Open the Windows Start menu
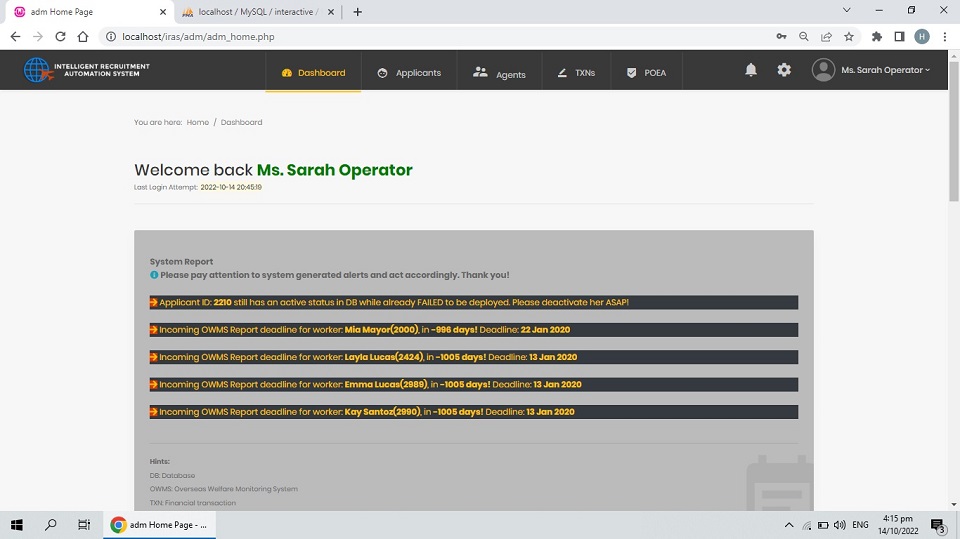Screen dimensions: 960x539 click(x=17, y=525)
